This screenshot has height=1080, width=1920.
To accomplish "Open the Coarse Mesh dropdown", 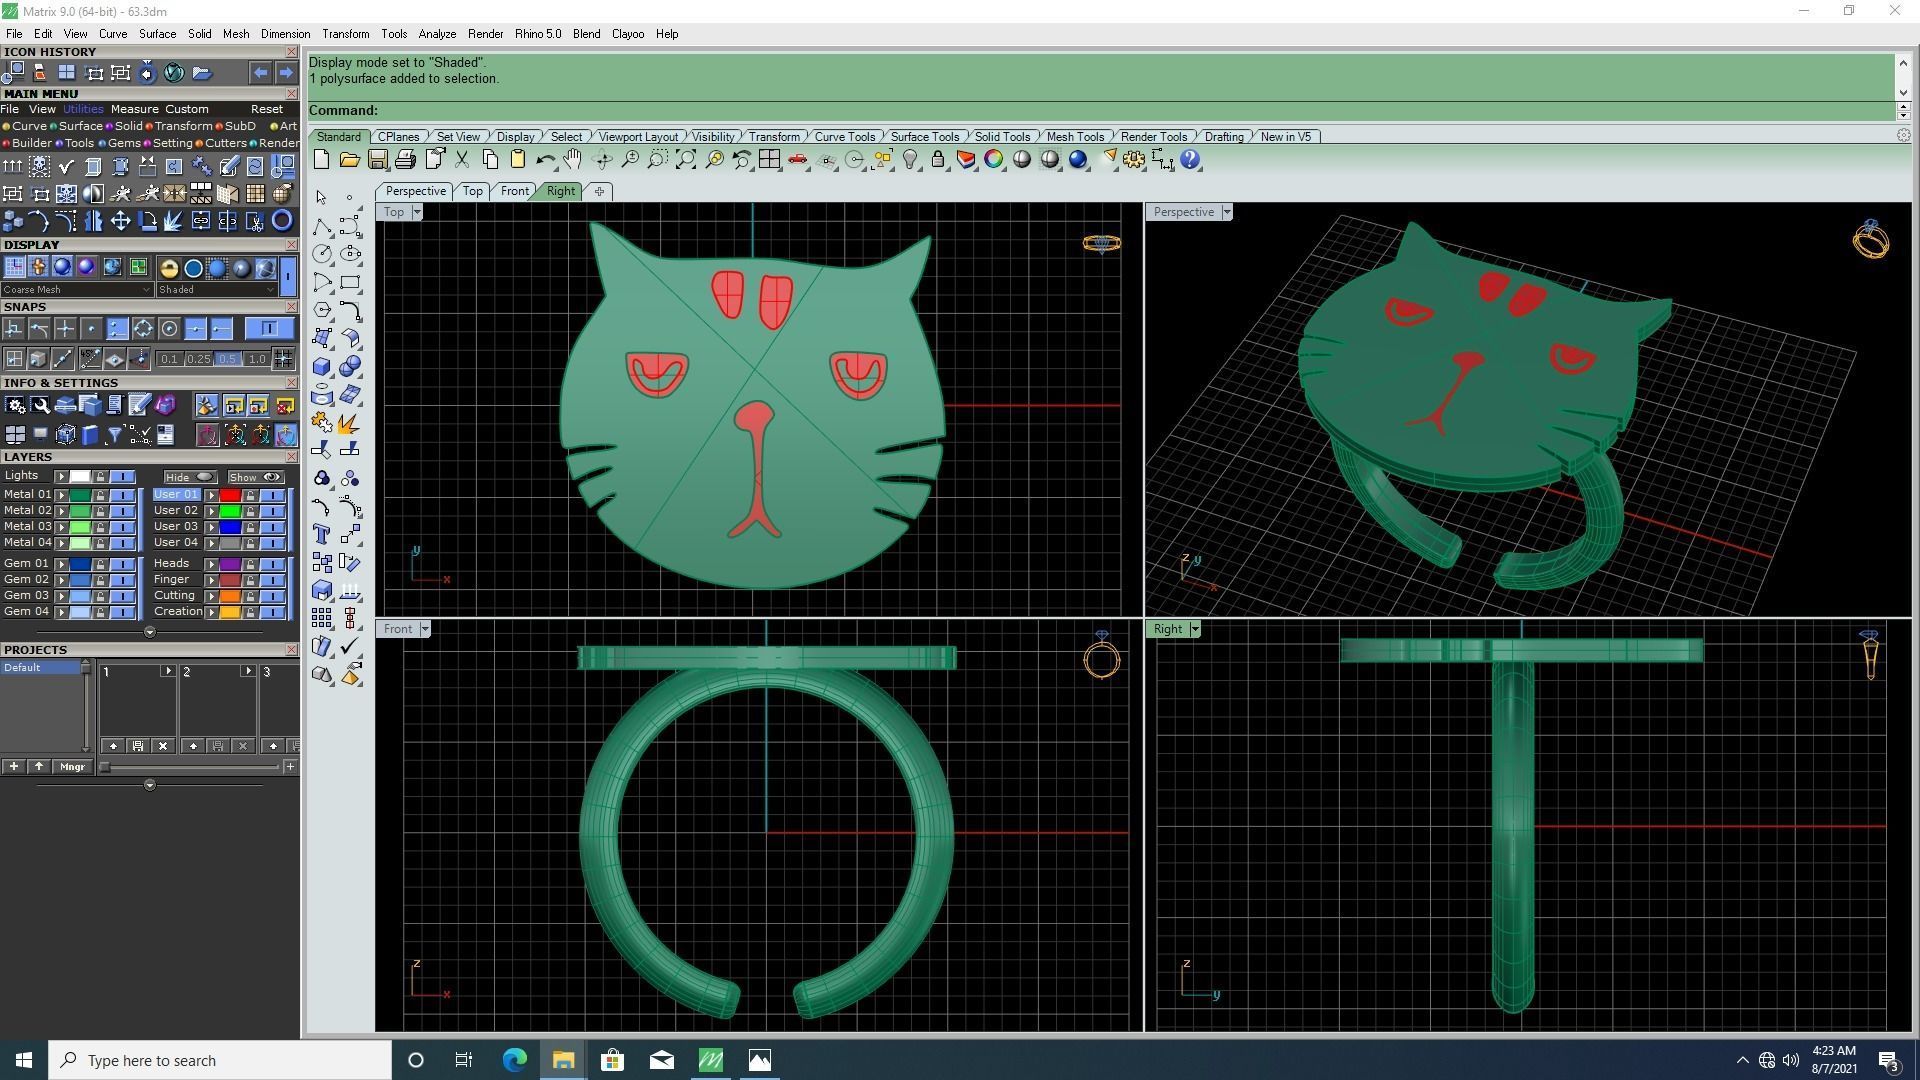I will point(77,290).
